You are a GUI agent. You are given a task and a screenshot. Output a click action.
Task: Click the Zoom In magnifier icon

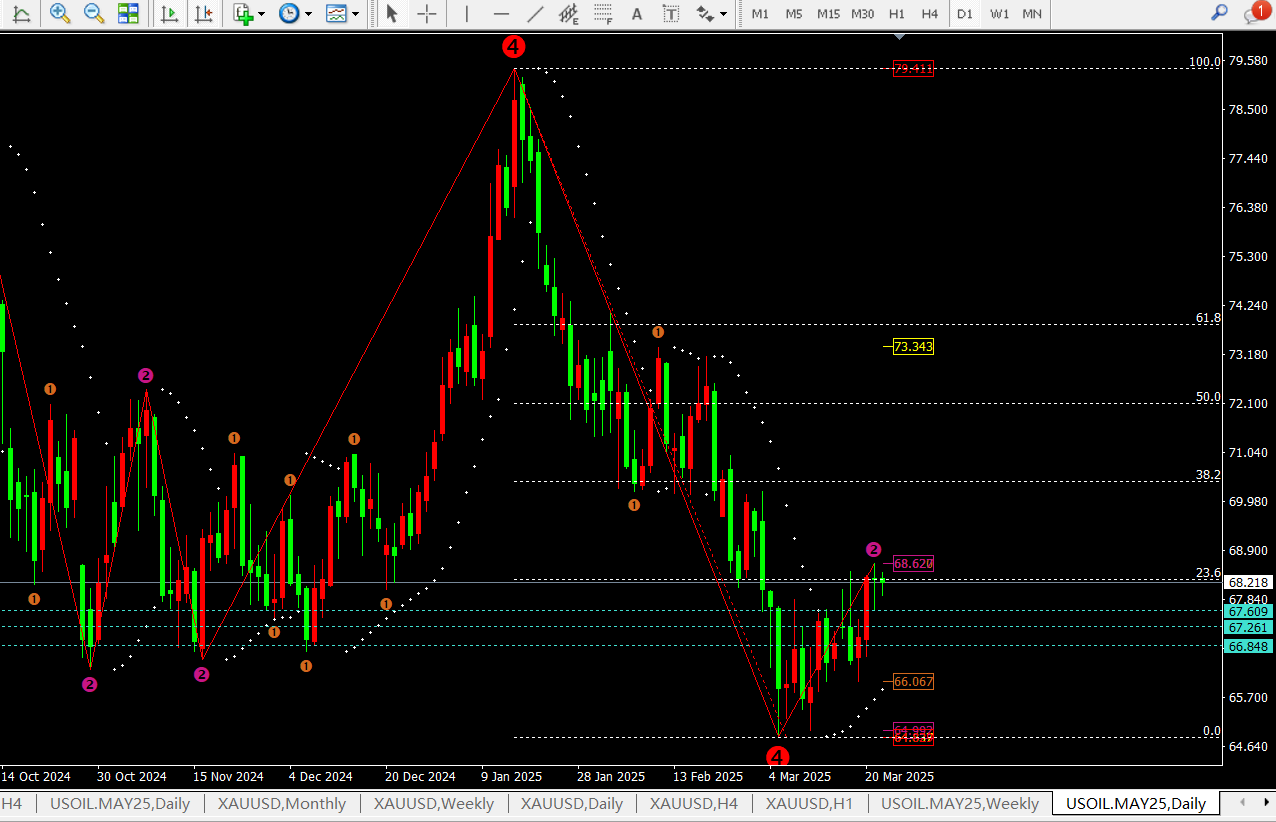point(60,14)
